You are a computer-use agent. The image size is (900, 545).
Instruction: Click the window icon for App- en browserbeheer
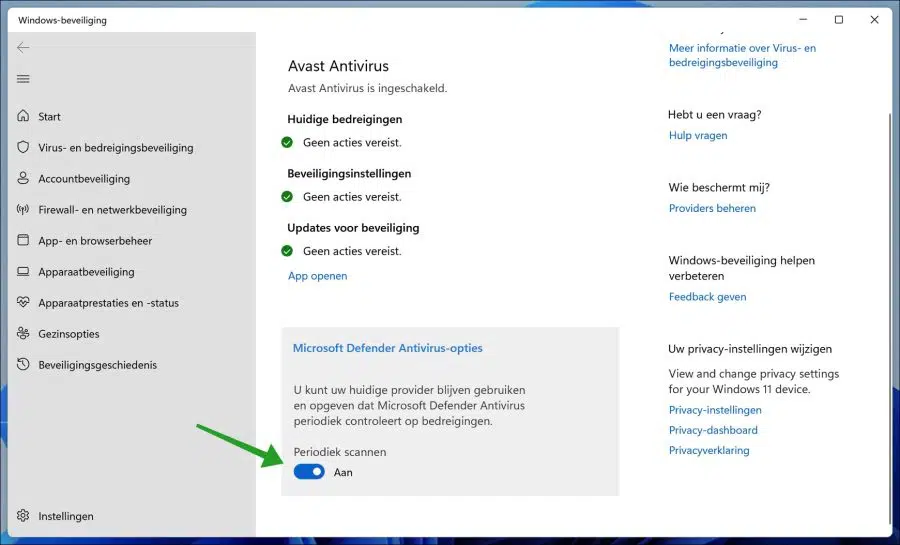click(23, 240)
